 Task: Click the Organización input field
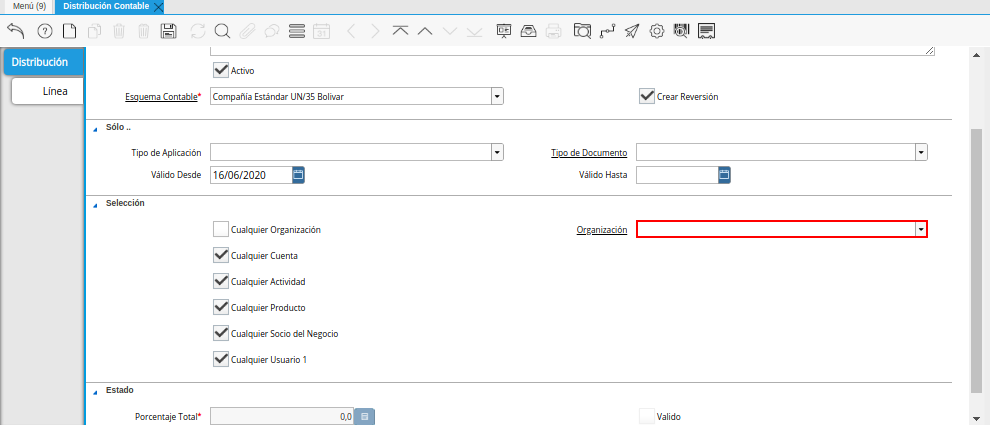pyautogui.click(x=776, y=229)
